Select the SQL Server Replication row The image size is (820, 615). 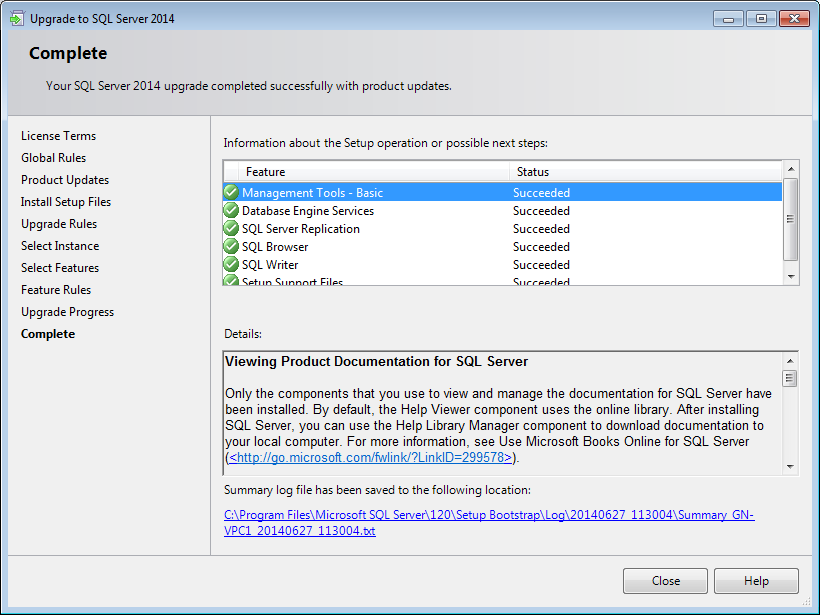coord(503,229)
